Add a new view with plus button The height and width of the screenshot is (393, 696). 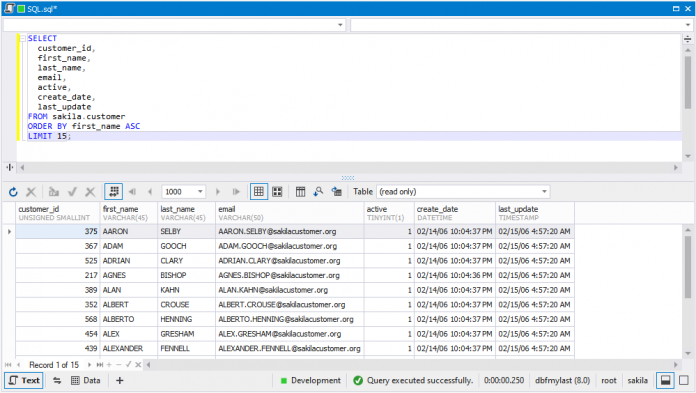(x=119, y=381)
